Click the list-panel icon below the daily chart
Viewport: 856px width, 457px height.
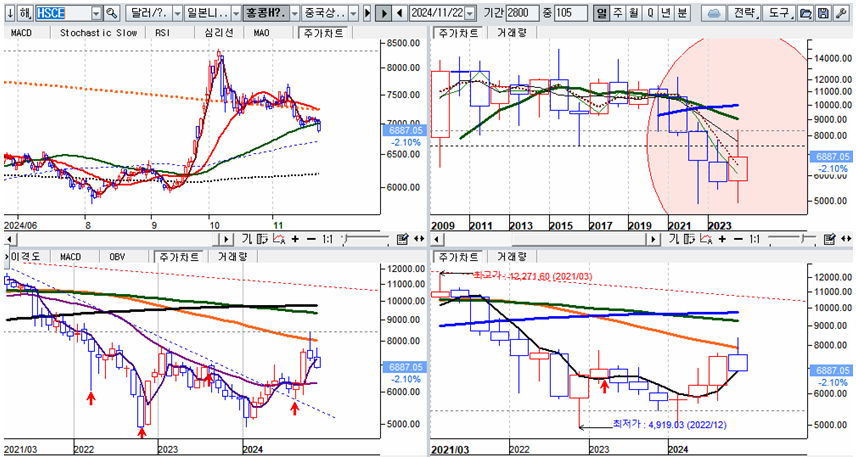263,239
